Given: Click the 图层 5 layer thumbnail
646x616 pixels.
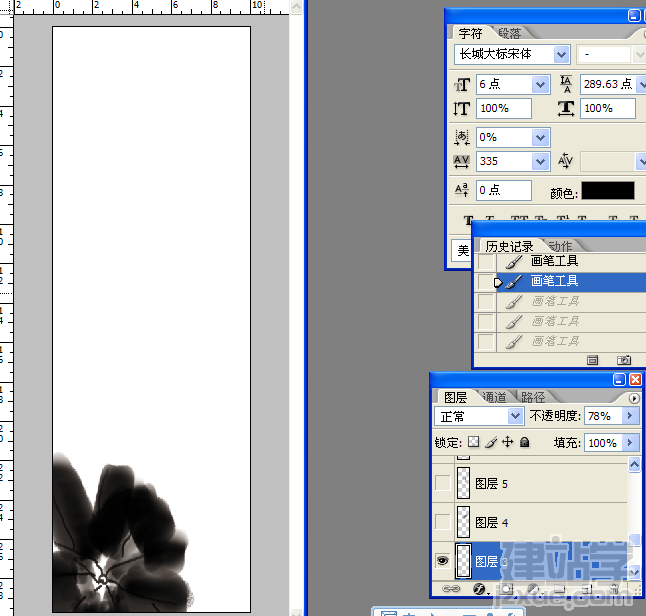Looking at the screenshot, I should tap(463, 483).
